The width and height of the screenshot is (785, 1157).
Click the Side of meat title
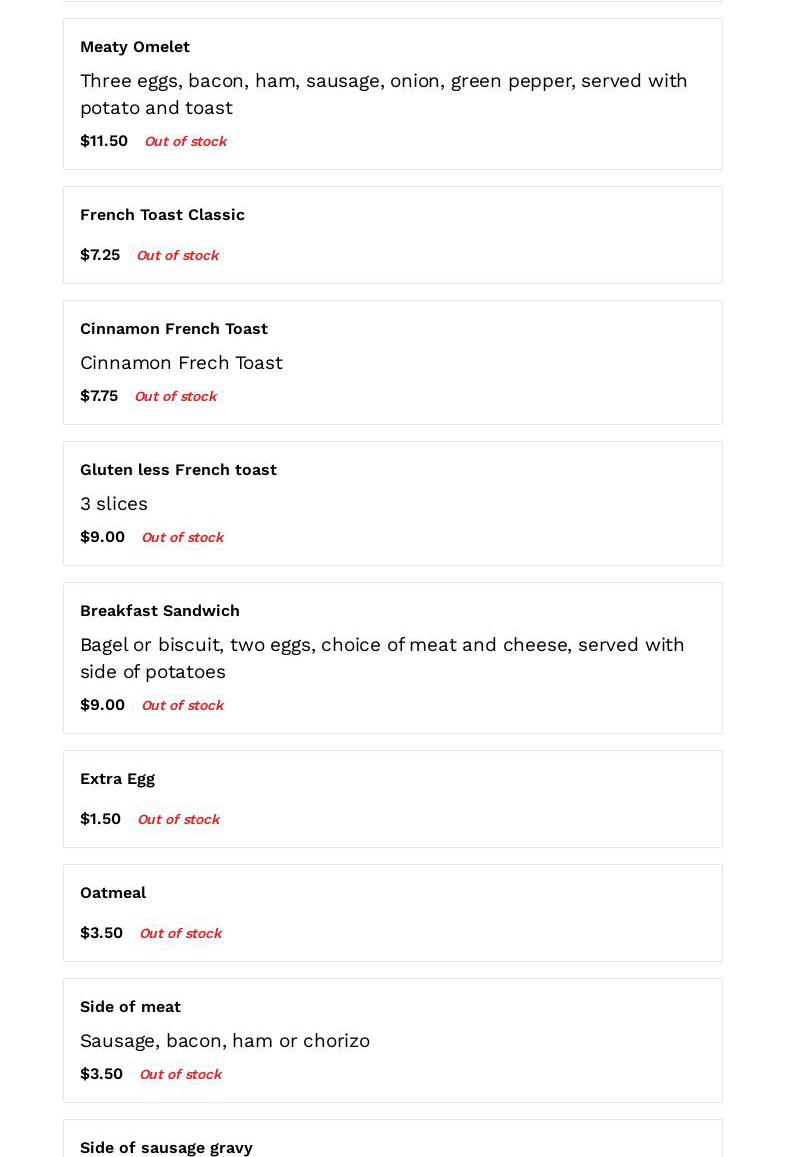pos(130,1007)
